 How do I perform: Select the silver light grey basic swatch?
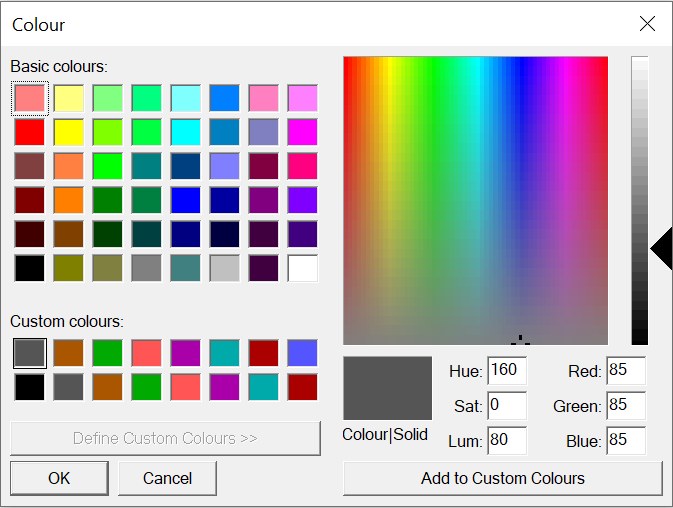tap(224, 268)
